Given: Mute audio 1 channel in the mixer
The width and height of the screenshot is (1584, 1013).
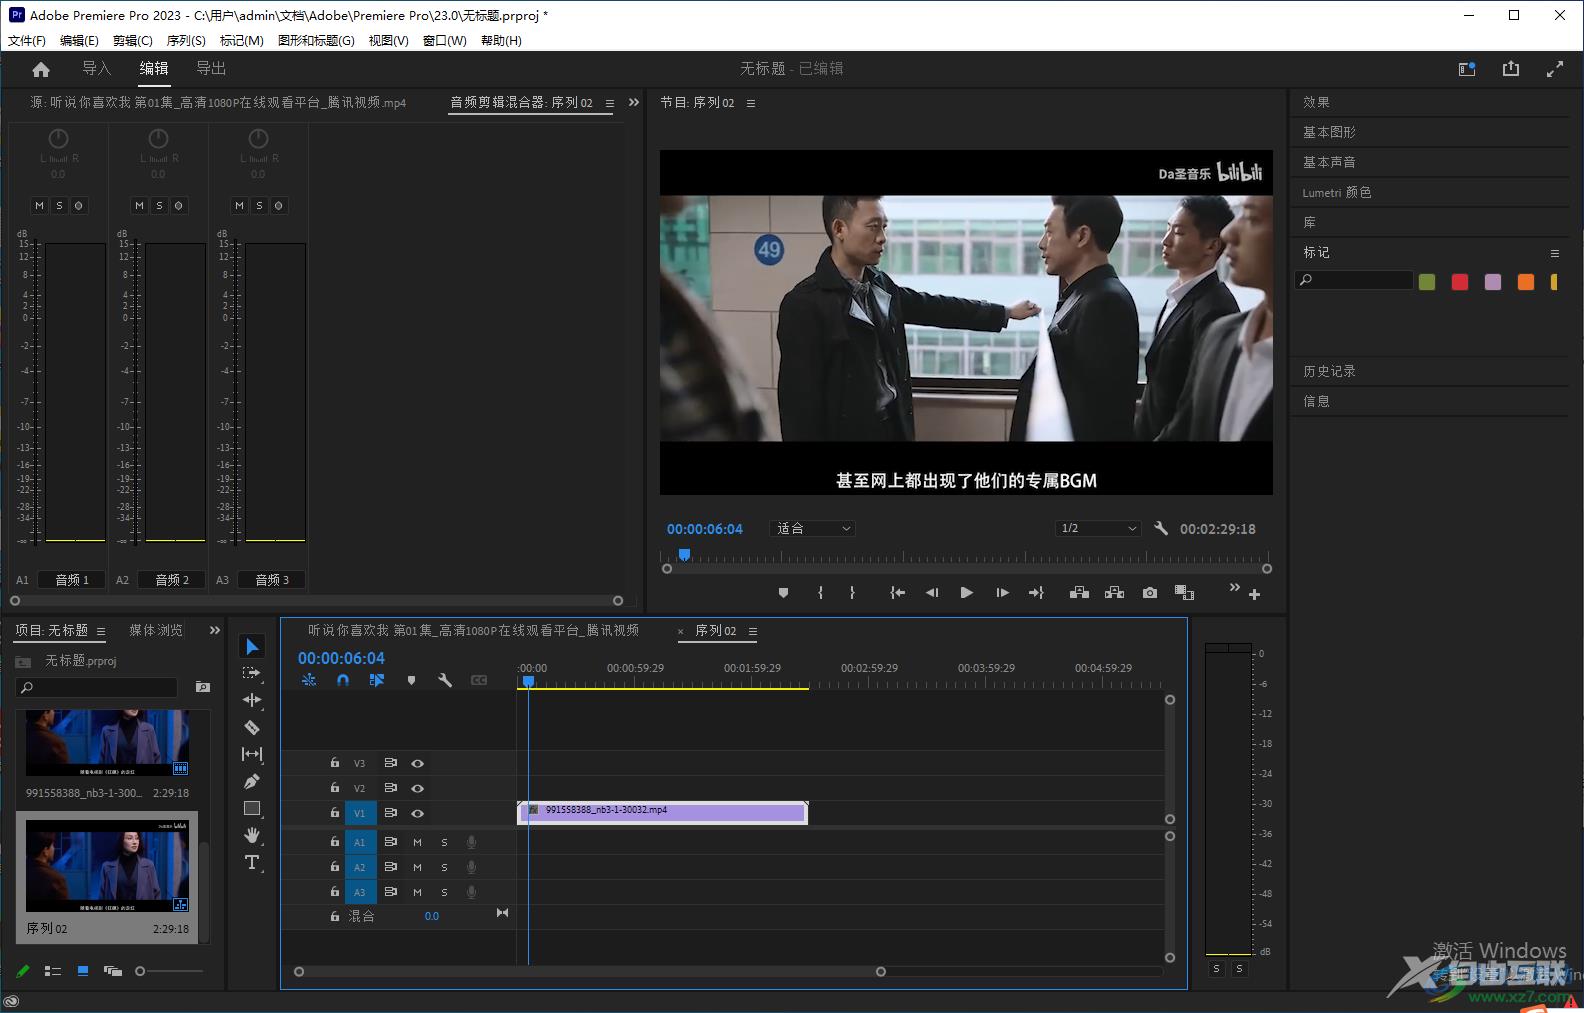Looking at the screenshot, I should point(39,205).
